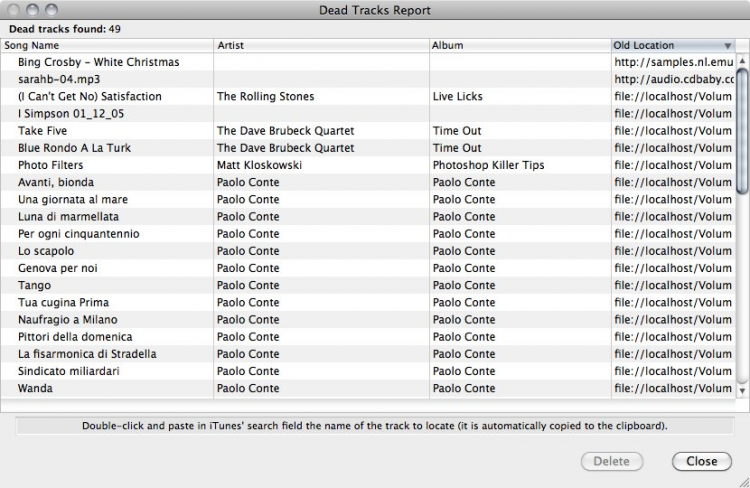Click the Album column header
Screen dimensions: 750x488
pos(519,45)
